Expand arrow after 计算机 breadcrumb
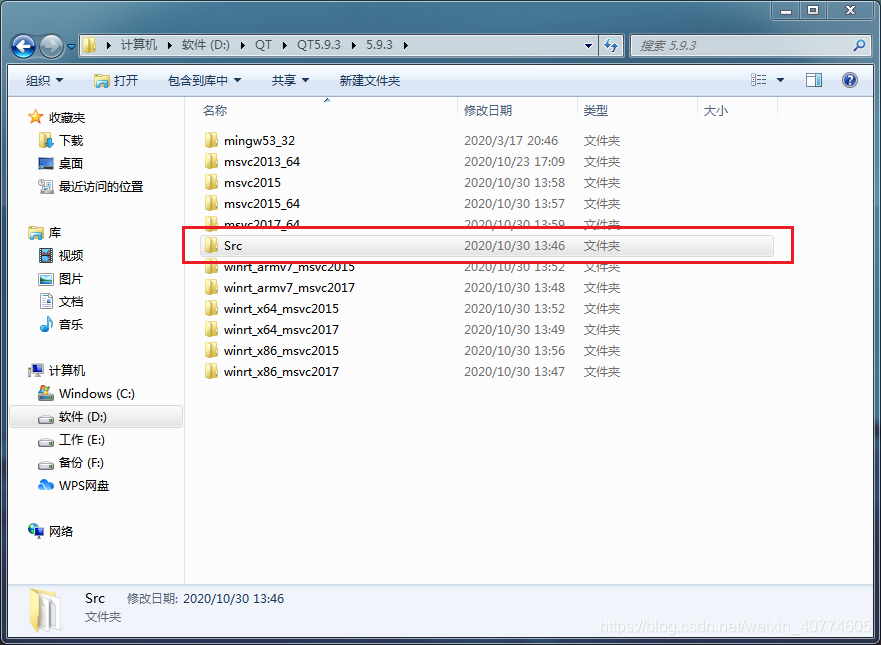This screenshot has height=645, width=881. point(169,46)
